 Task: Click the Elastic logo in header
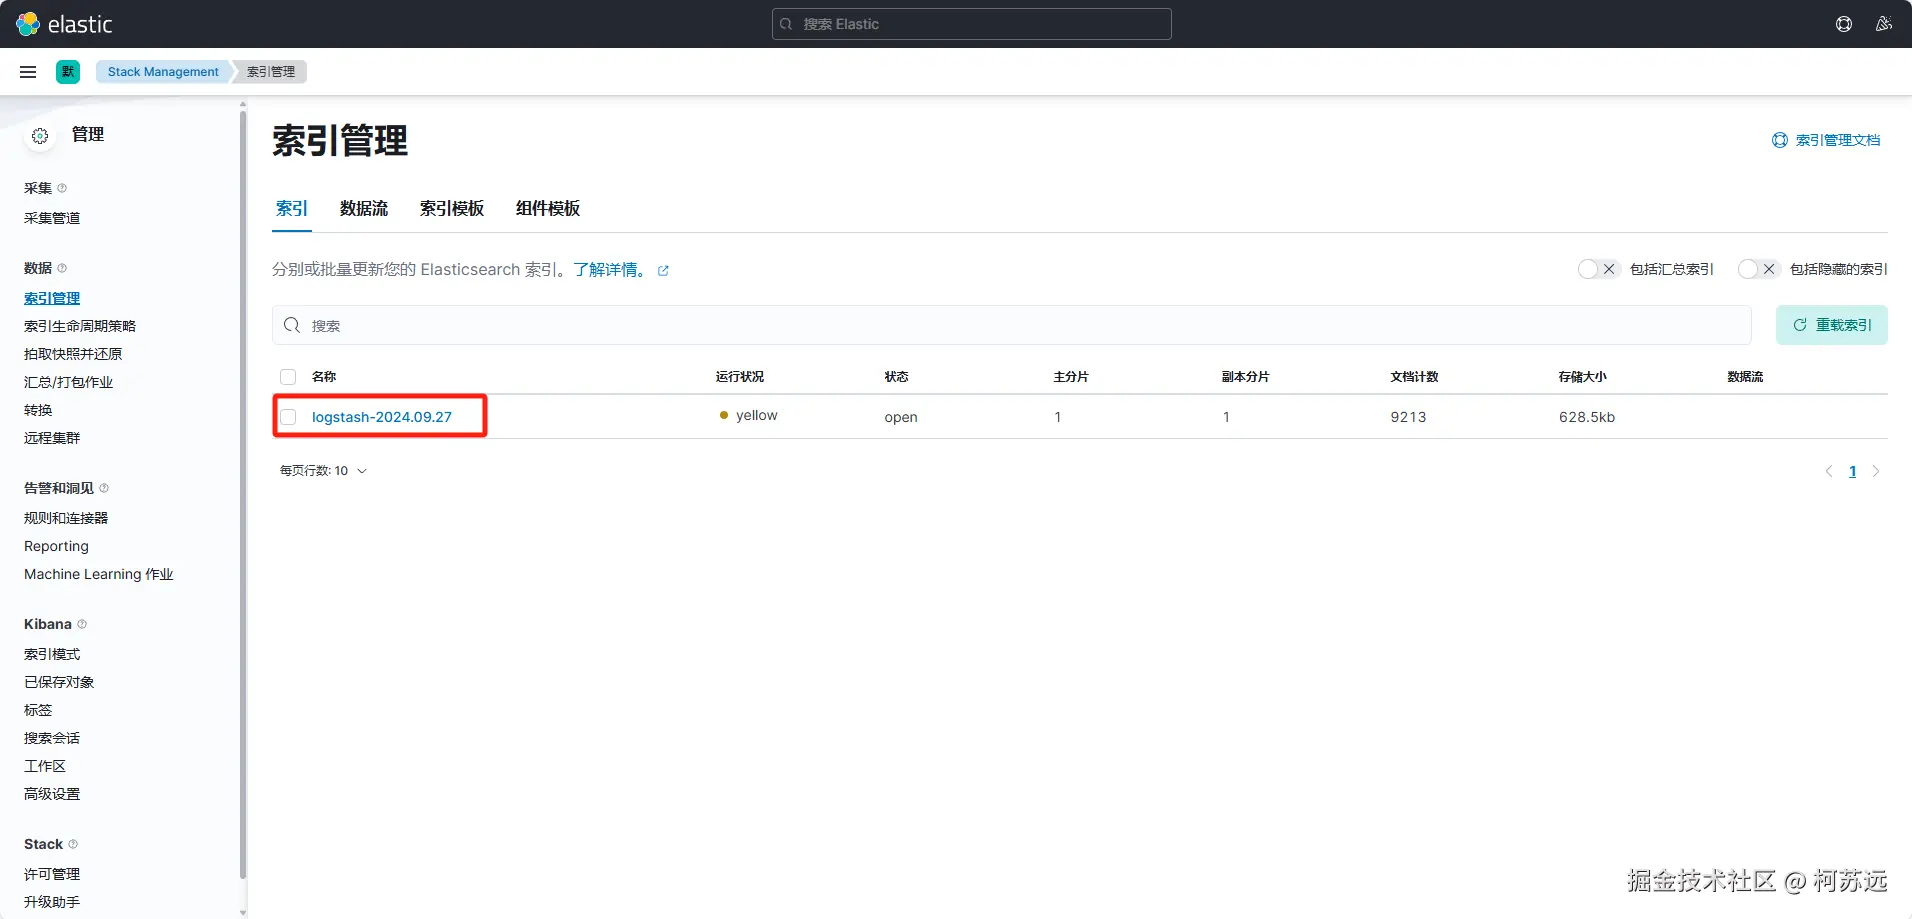(65, 24)
